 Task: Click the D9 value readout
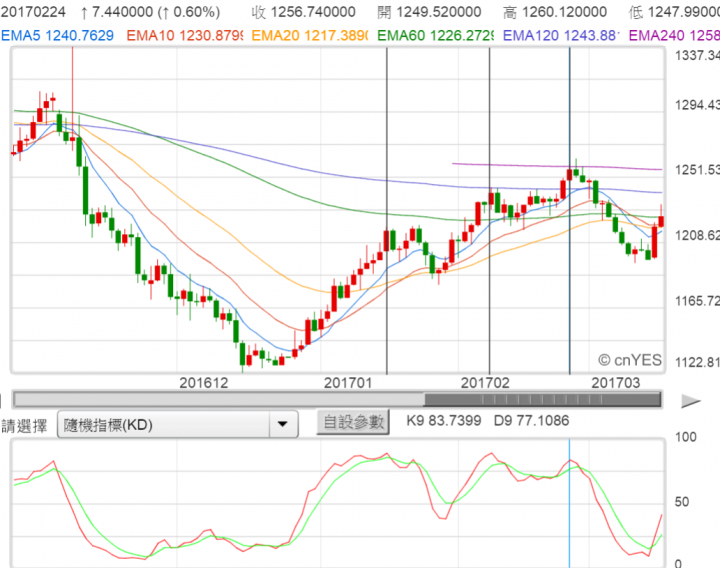(x=531, y=421)
